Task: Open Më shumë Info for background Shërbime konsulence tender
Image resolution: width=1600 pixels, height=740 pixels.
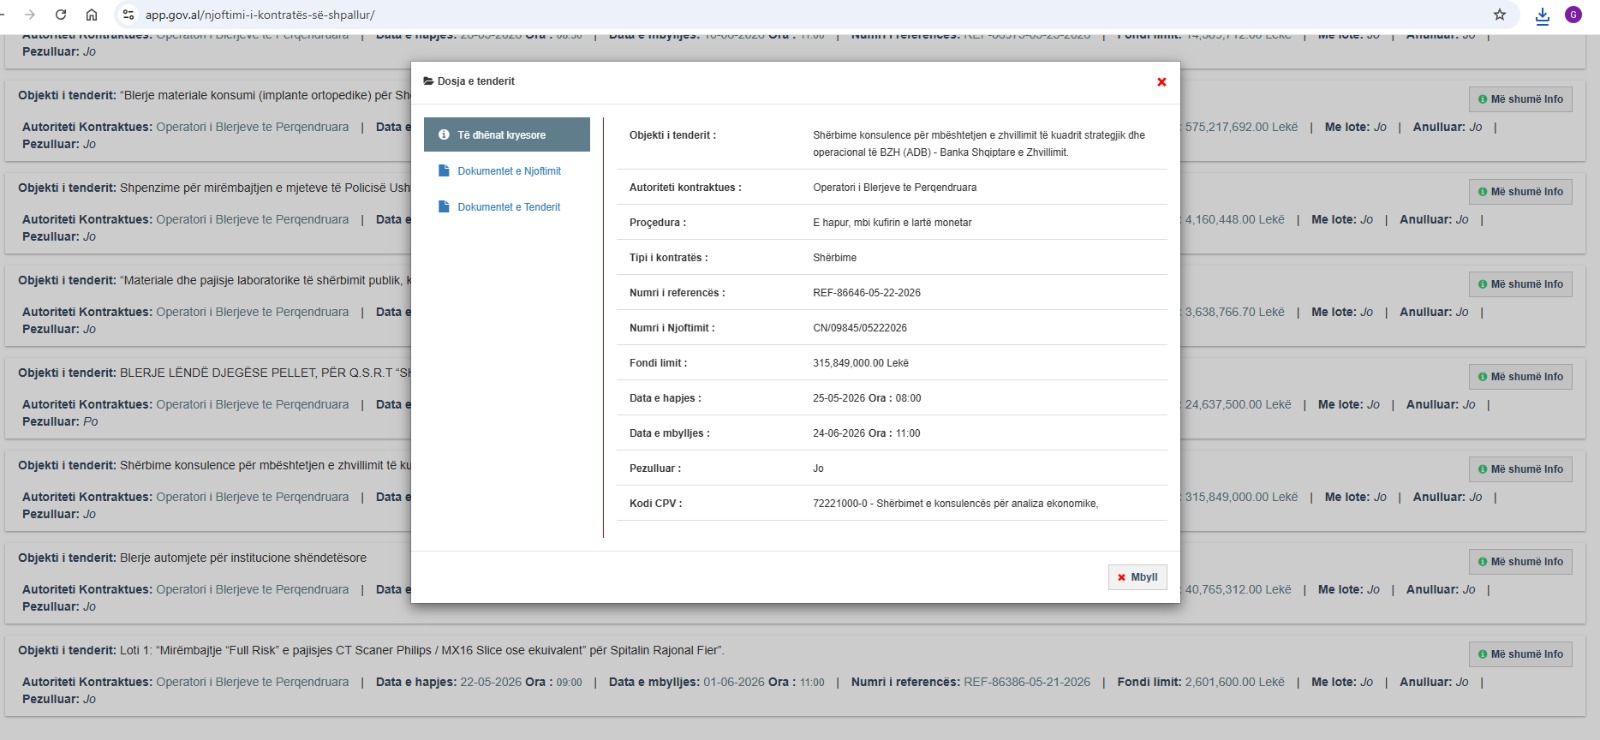Action: [x=1520, y=469]
